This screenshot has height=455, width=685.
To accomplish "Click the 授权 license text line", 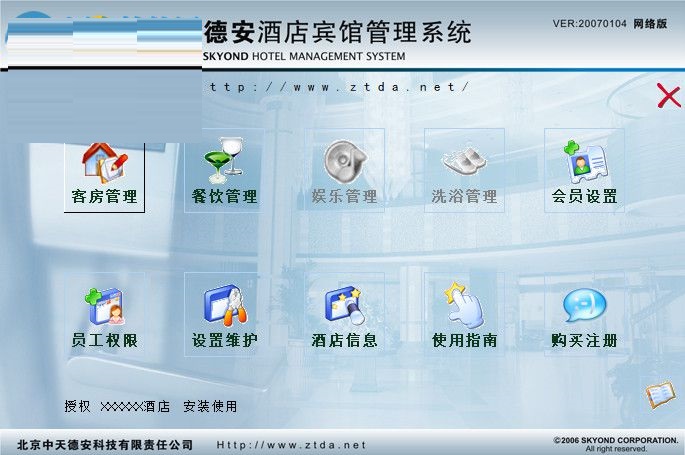I will pos(150,406).
